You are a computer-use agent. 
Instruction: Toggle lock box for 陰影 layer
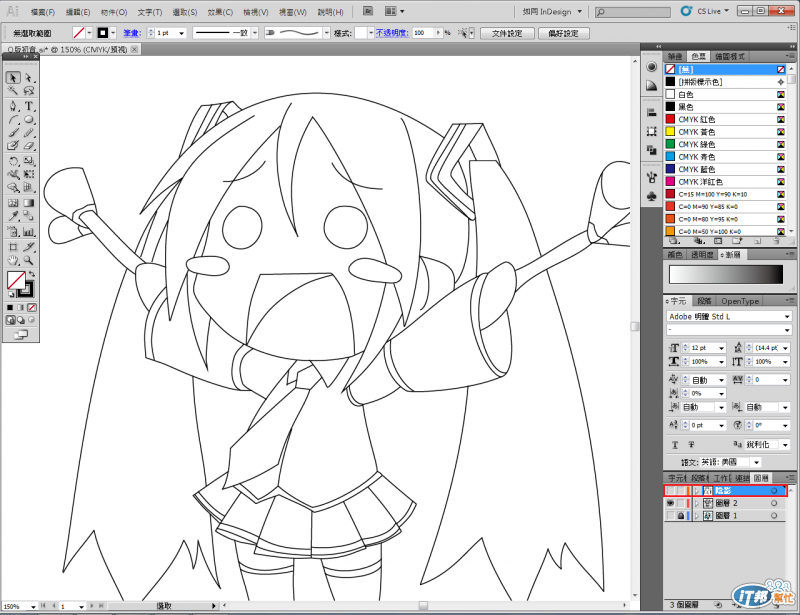tap(681, 490)
